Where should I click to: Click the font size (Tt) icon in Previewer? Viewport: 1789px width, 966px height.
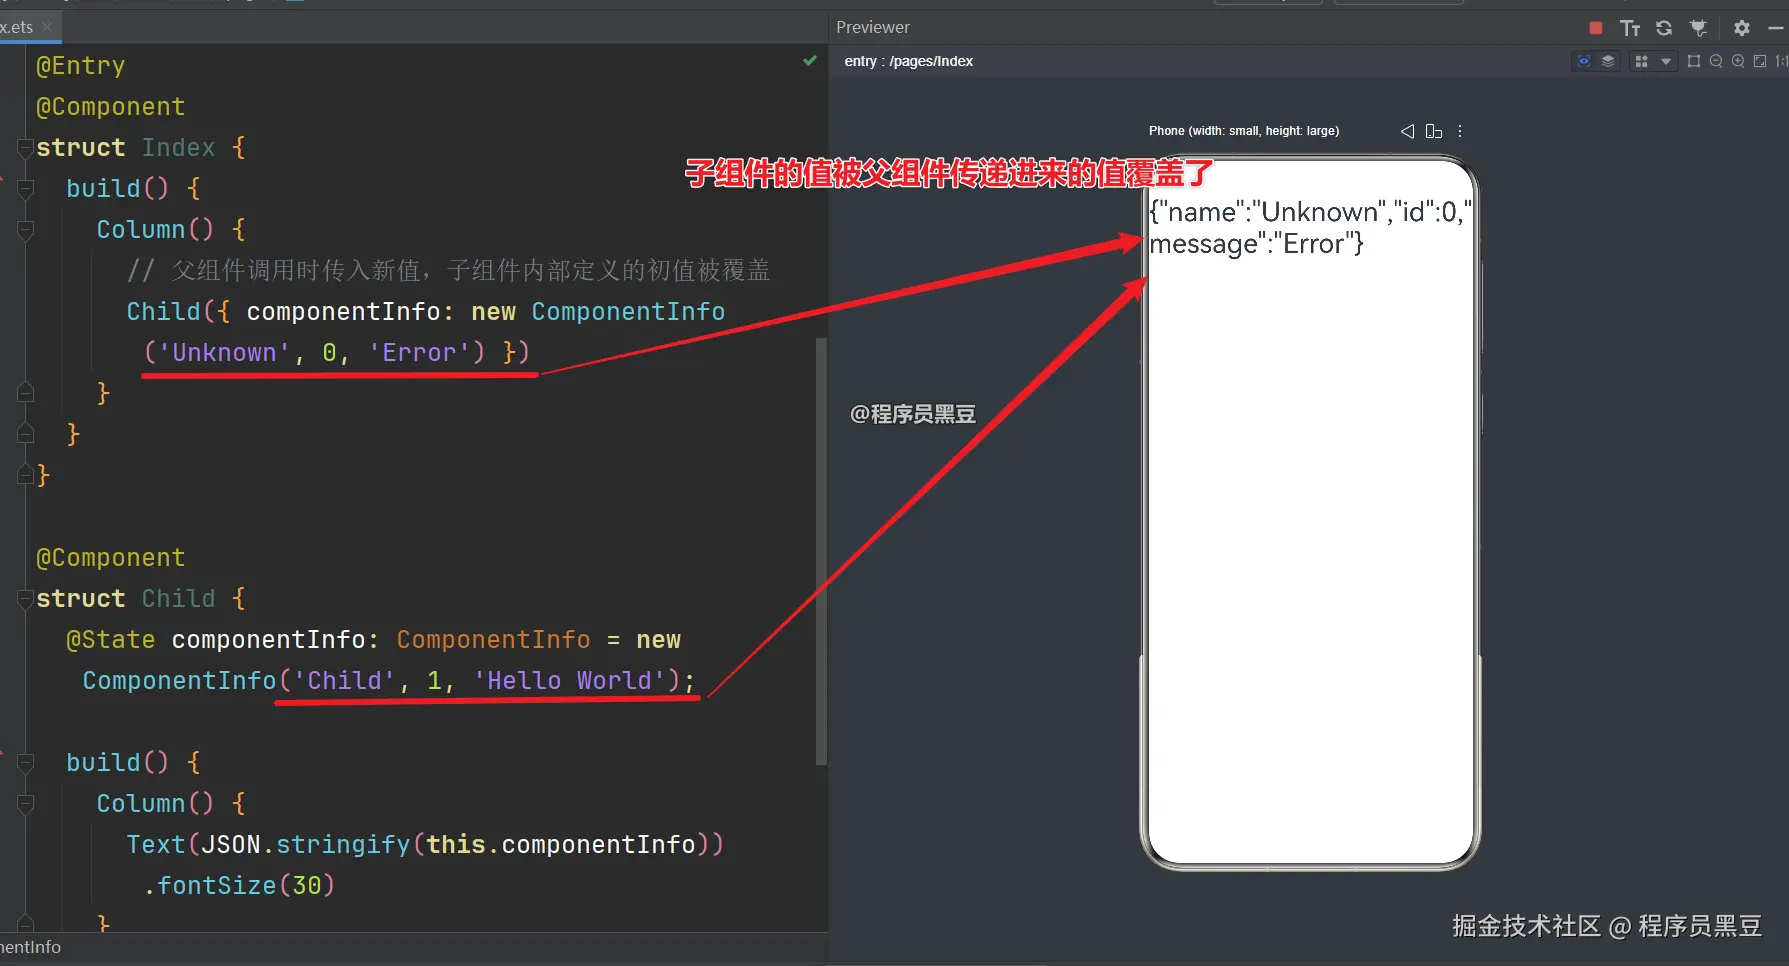coord(1630,28)
